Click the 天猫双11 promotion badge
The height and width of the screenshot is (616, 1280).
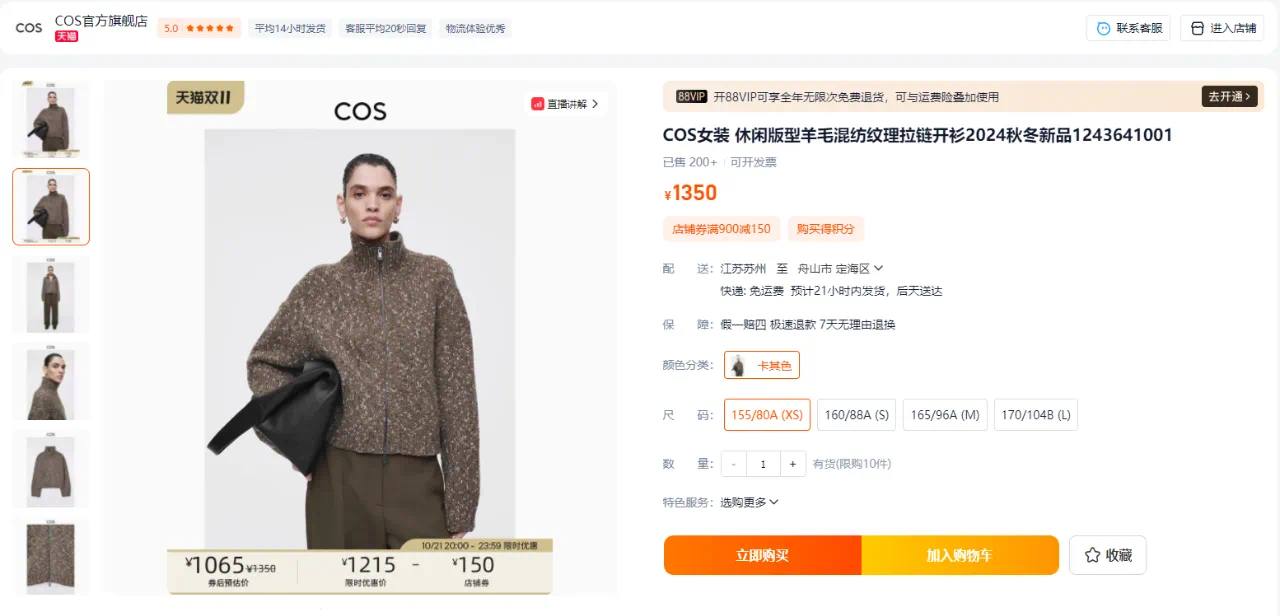pyautogui.click(x=205, y=97)
